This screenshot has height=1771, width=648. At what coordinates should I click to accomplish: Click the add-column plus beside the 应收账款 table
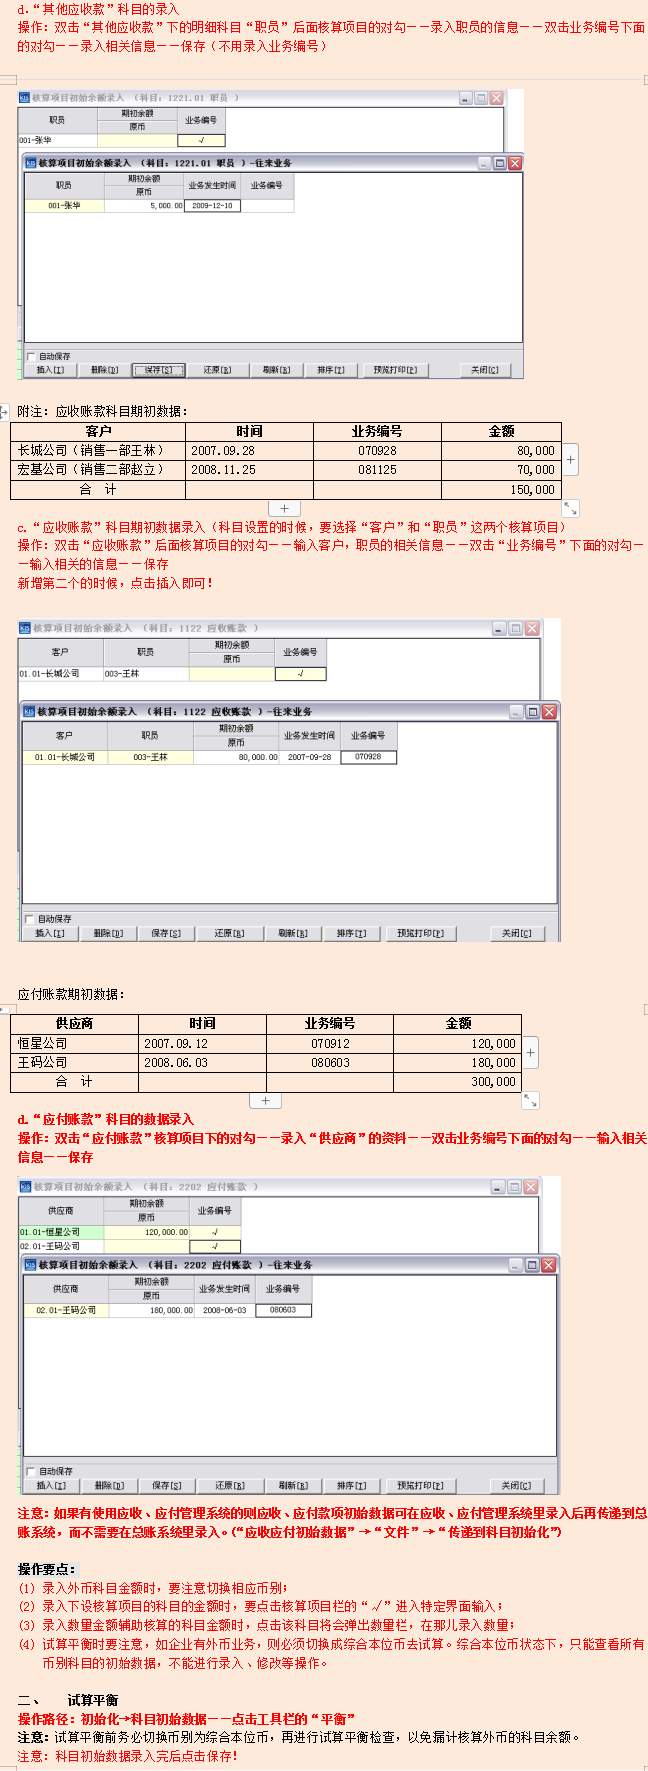click(570, 460)
